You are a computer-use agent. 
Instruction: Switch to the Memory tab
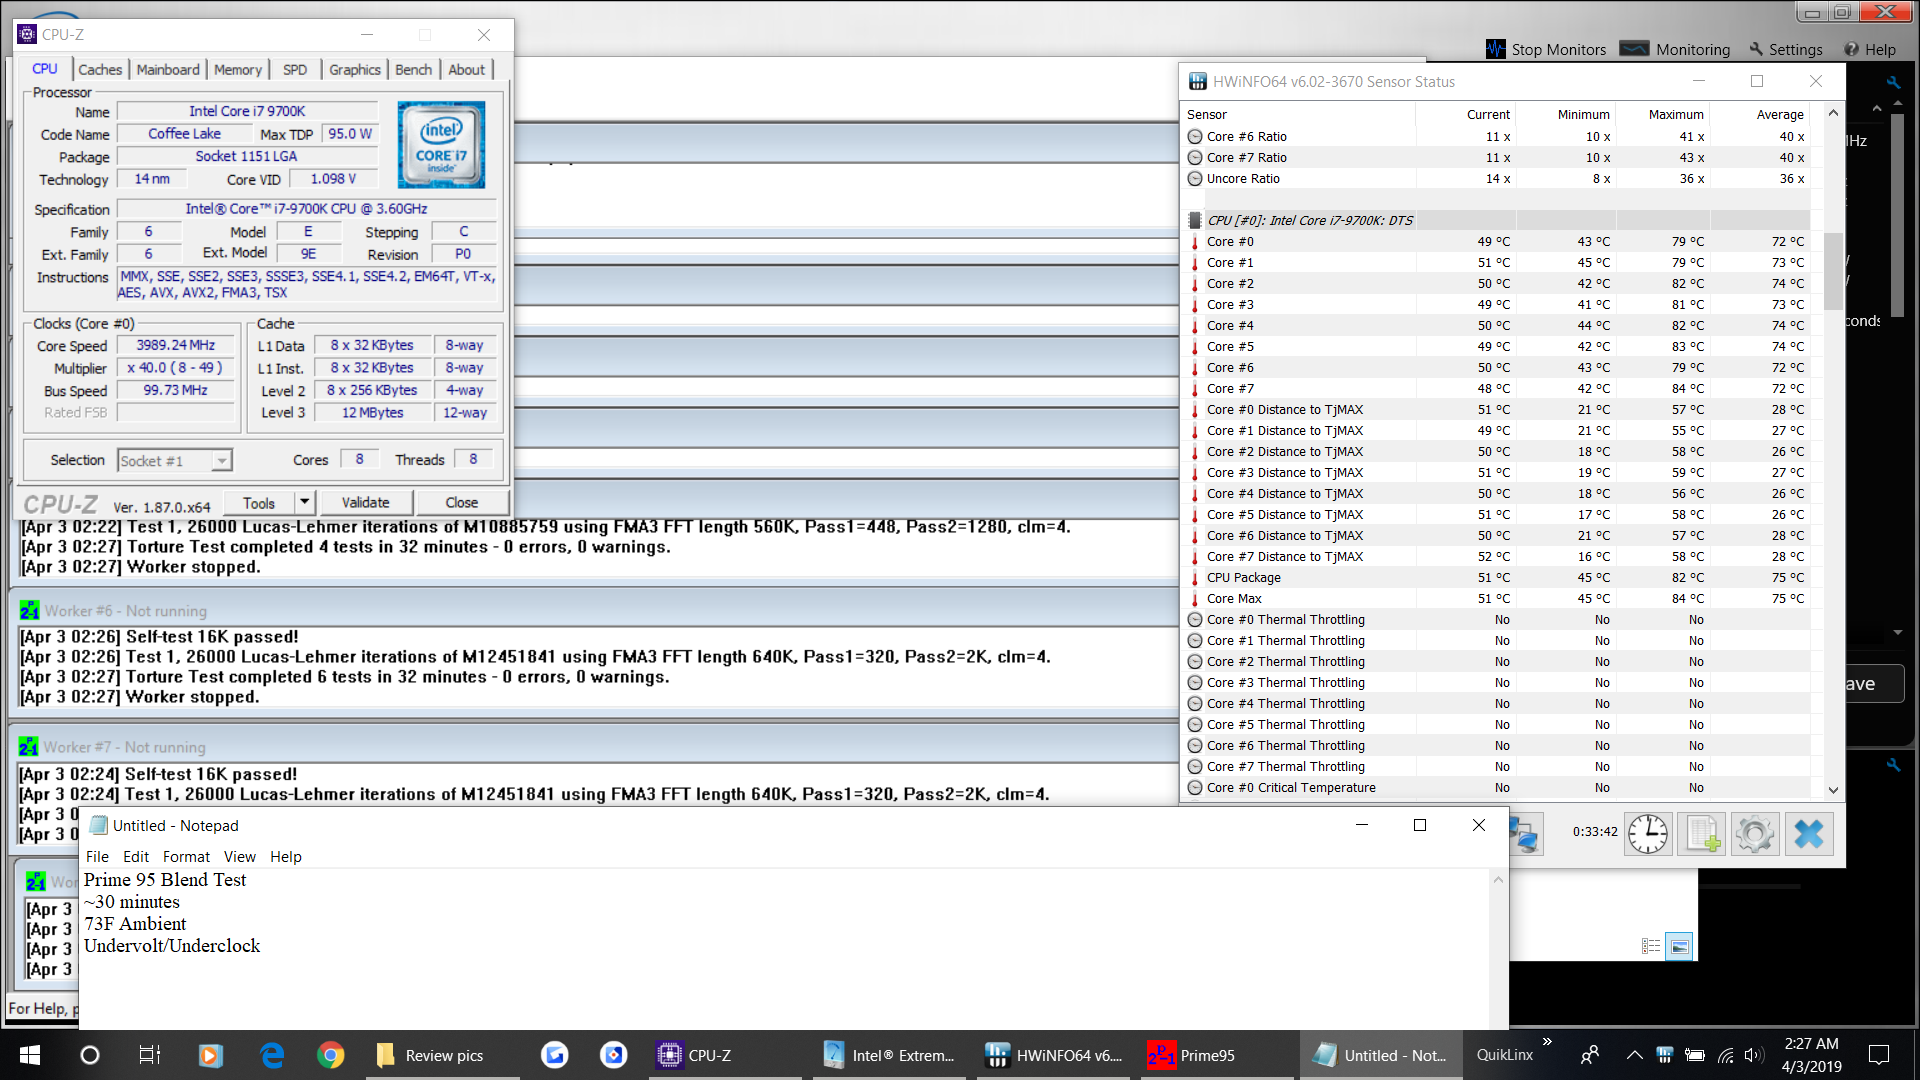click(x=238, y=69)
